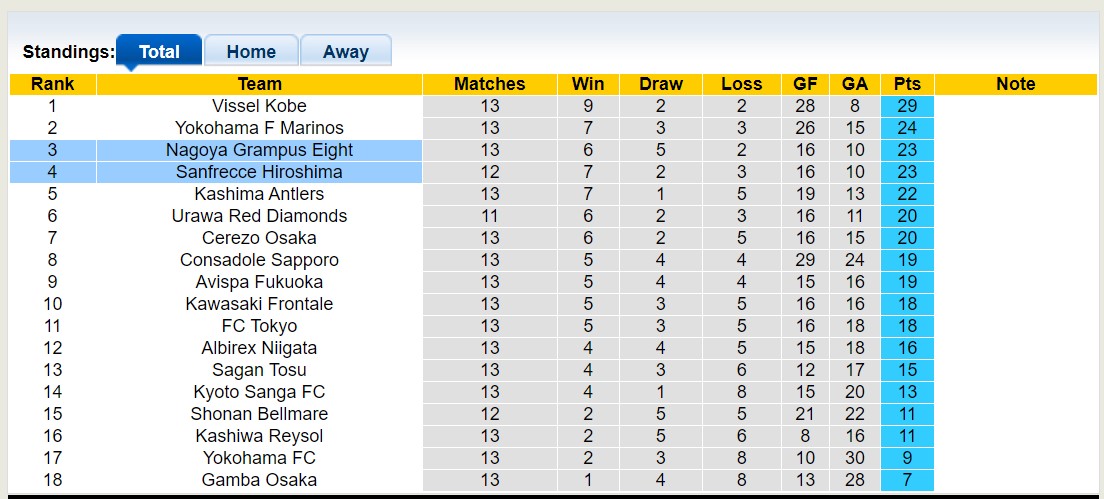
Task: Open the Away standings tab
Action: tap(345, 52)
